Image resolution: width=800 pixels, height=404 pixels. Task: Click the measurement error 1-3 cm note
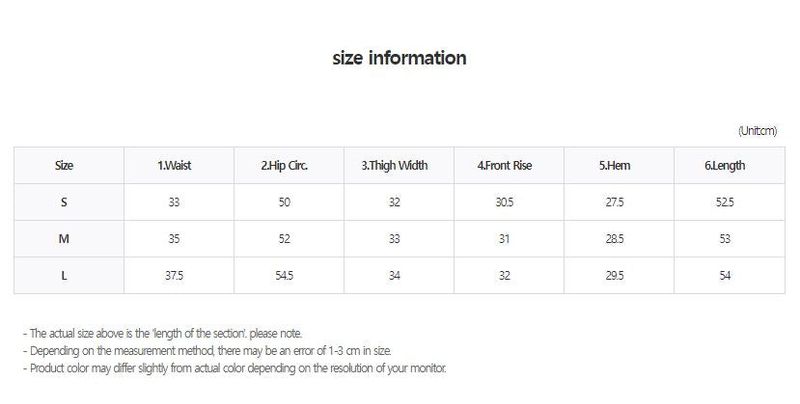(207, 351)
